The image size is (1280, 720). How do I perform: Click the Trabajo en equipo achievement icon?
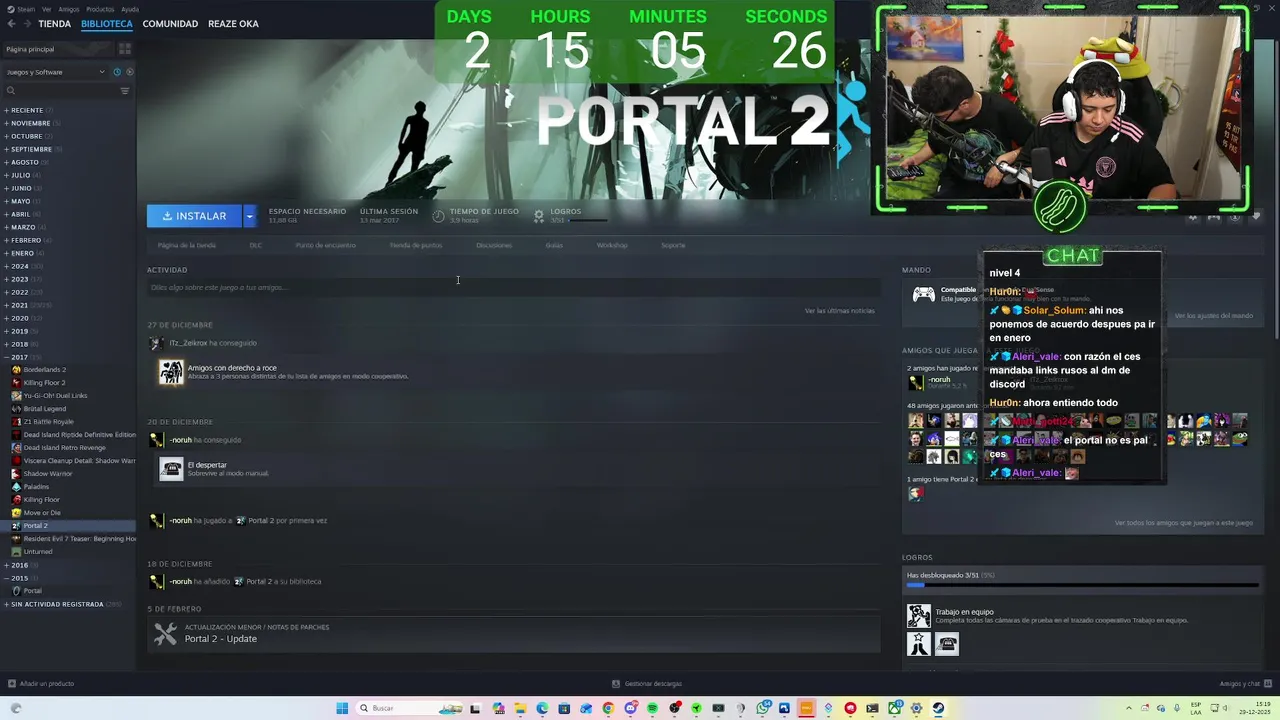[918, 616]
